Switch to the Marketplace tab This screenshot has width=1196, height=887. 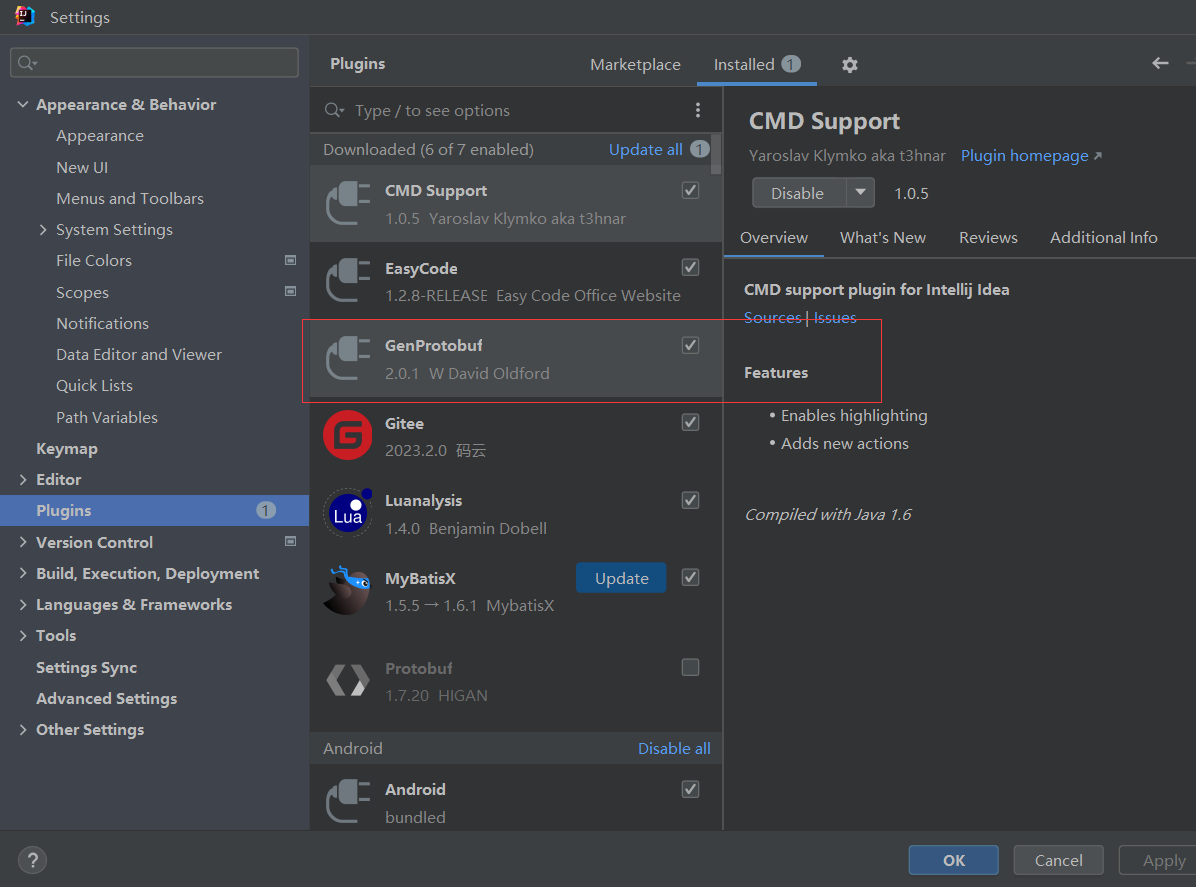[635, 65]
